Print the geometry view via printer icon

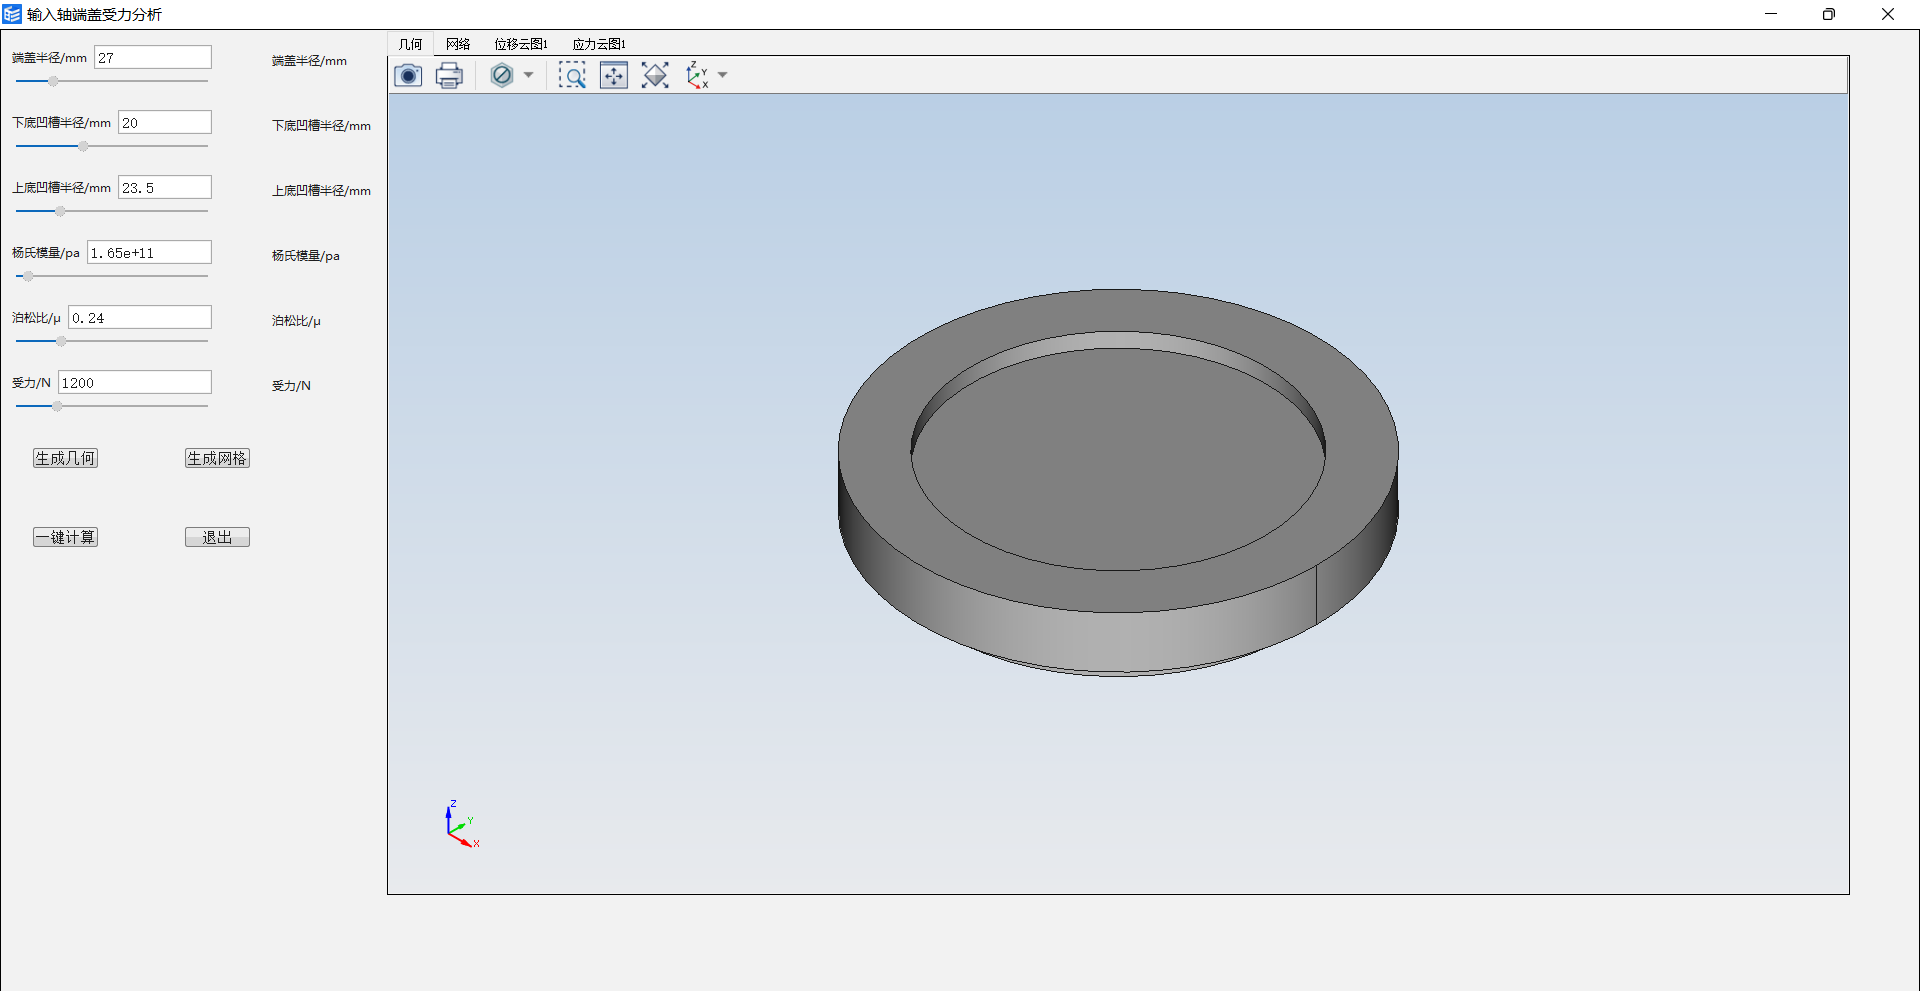[x=450, y=75]
